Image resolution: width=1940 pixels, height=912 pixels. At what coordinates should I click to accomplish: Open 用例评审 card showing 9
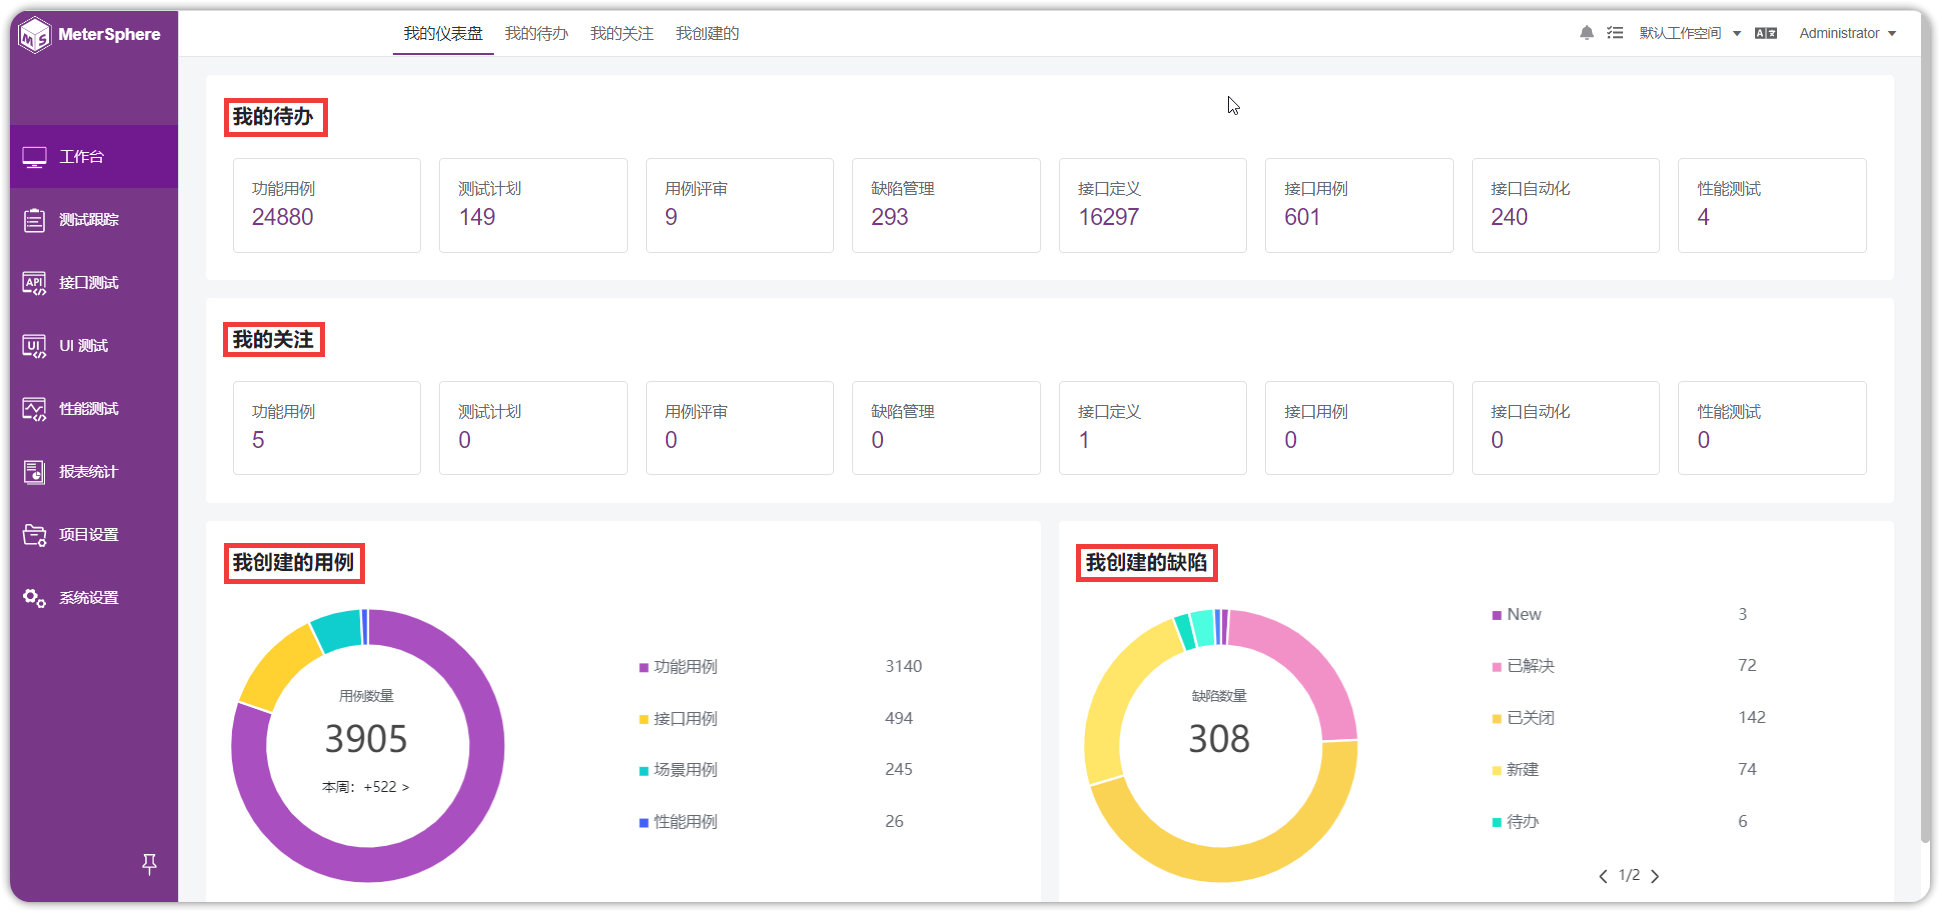point(740,205)
